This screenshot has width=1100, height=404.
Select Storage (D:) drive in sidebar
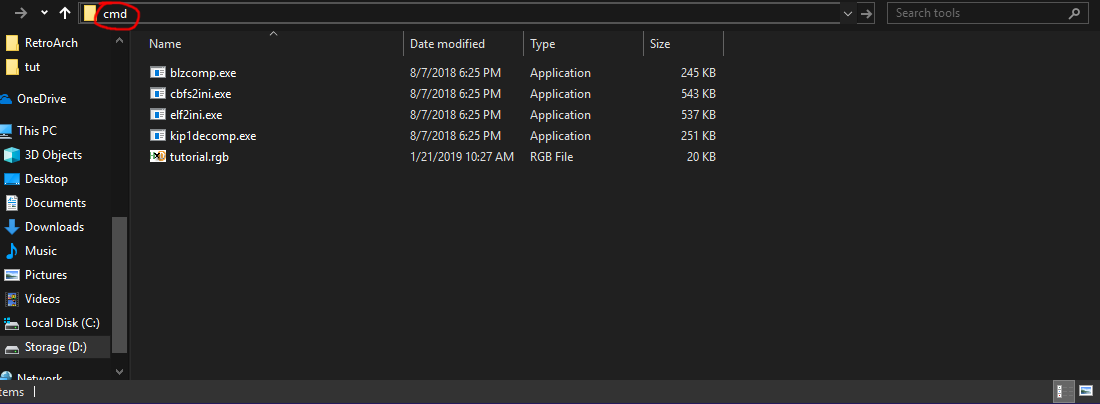(55, 346)
